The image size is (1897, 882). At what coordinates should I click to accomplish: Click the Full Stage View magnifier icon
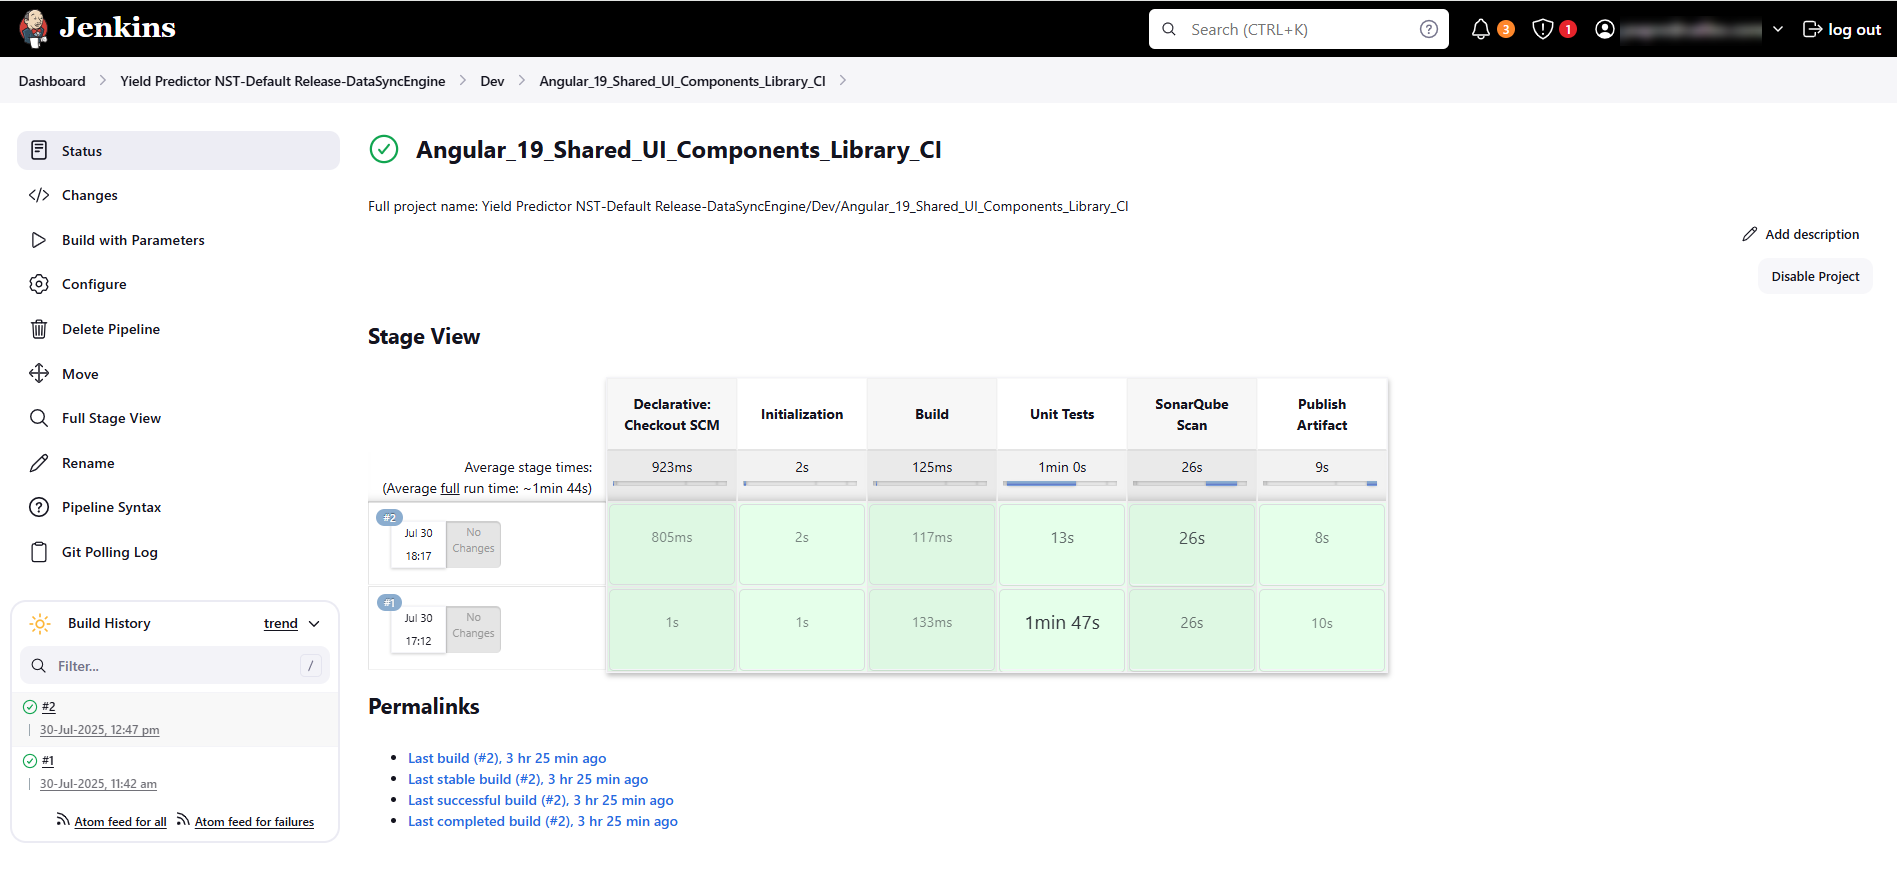pos(39,418)
